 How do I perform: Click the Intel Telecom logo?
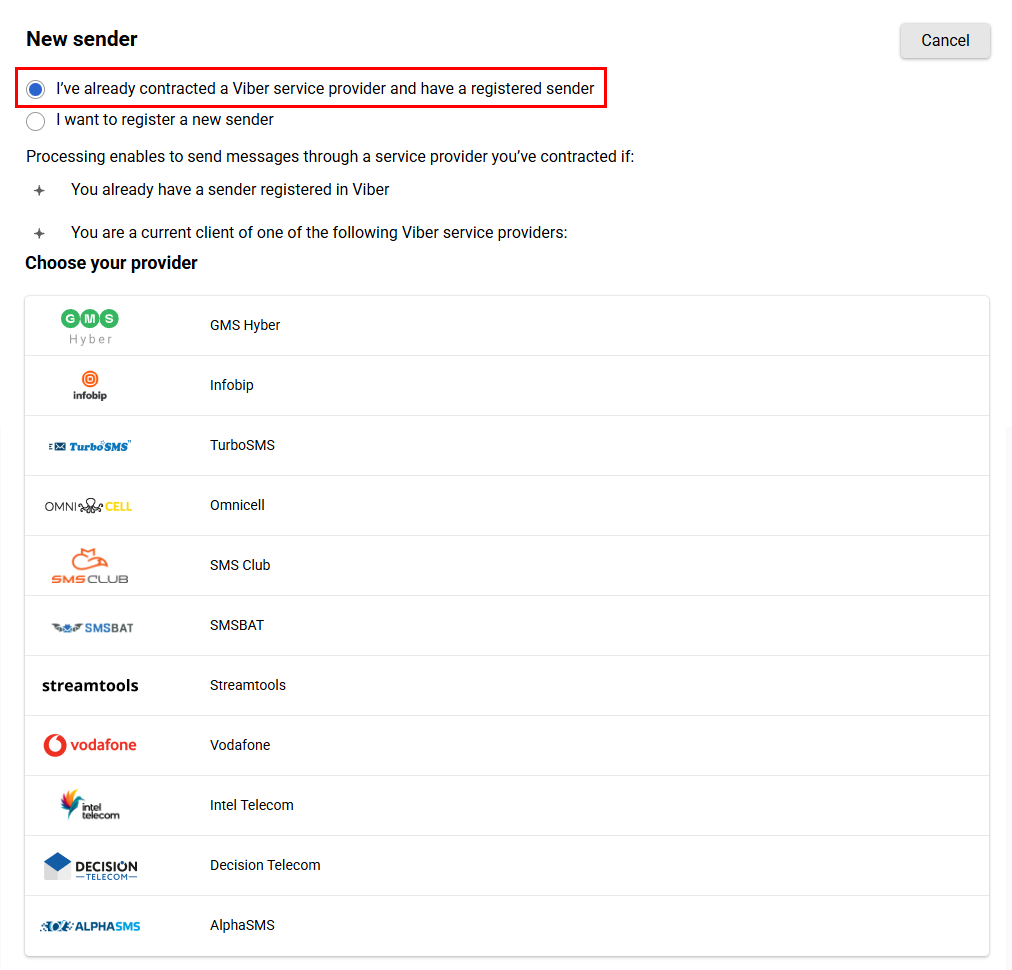(90, 805)
